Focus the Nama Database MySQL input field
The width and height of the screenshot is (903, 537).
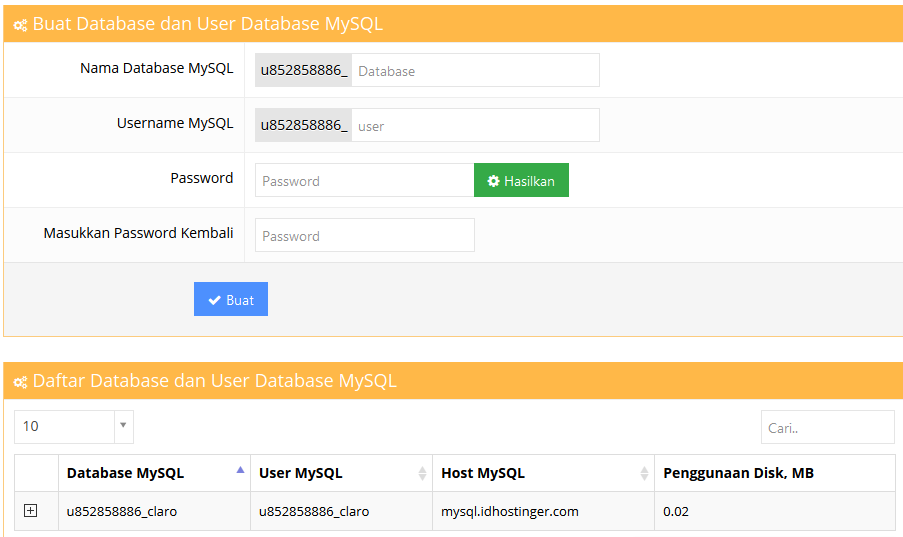[x=475, y=70]
